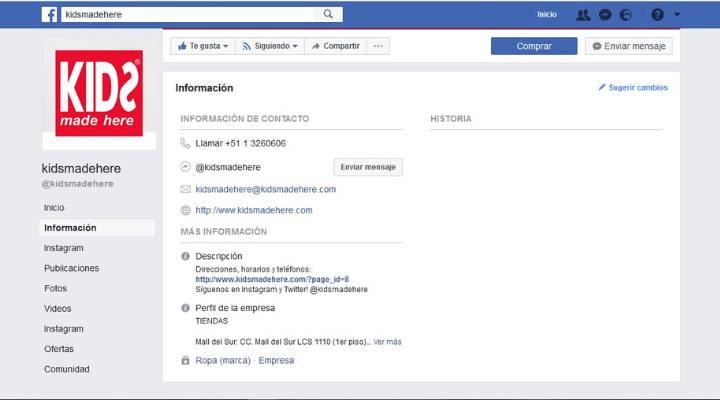This screenshot has width=720, height=400.
Task: Select Fotos in the page sidebar
Action: pos(56,288)
